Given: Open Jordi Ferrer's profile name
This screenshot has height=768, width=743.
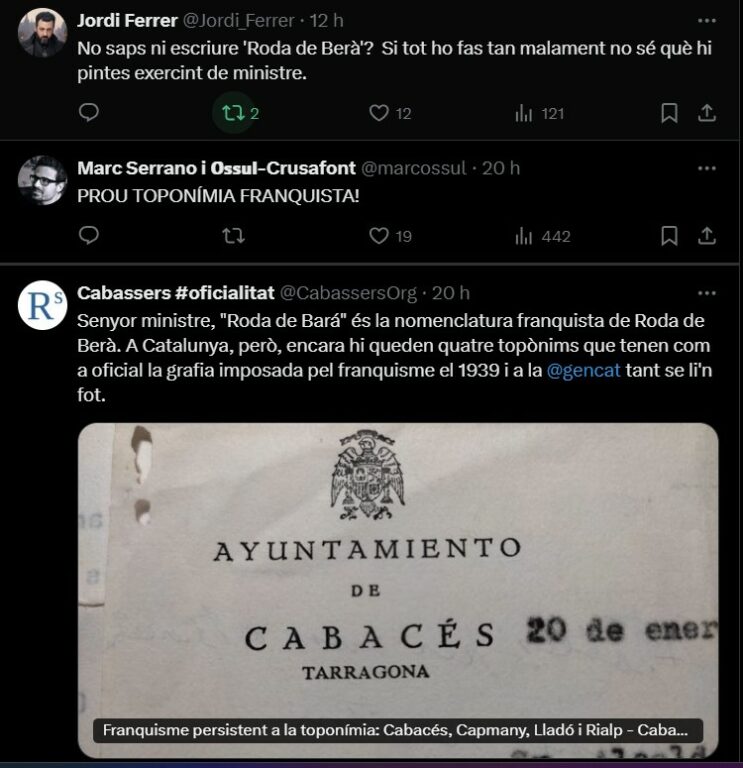Looking at the screenshot, I should tap(127, 21).
